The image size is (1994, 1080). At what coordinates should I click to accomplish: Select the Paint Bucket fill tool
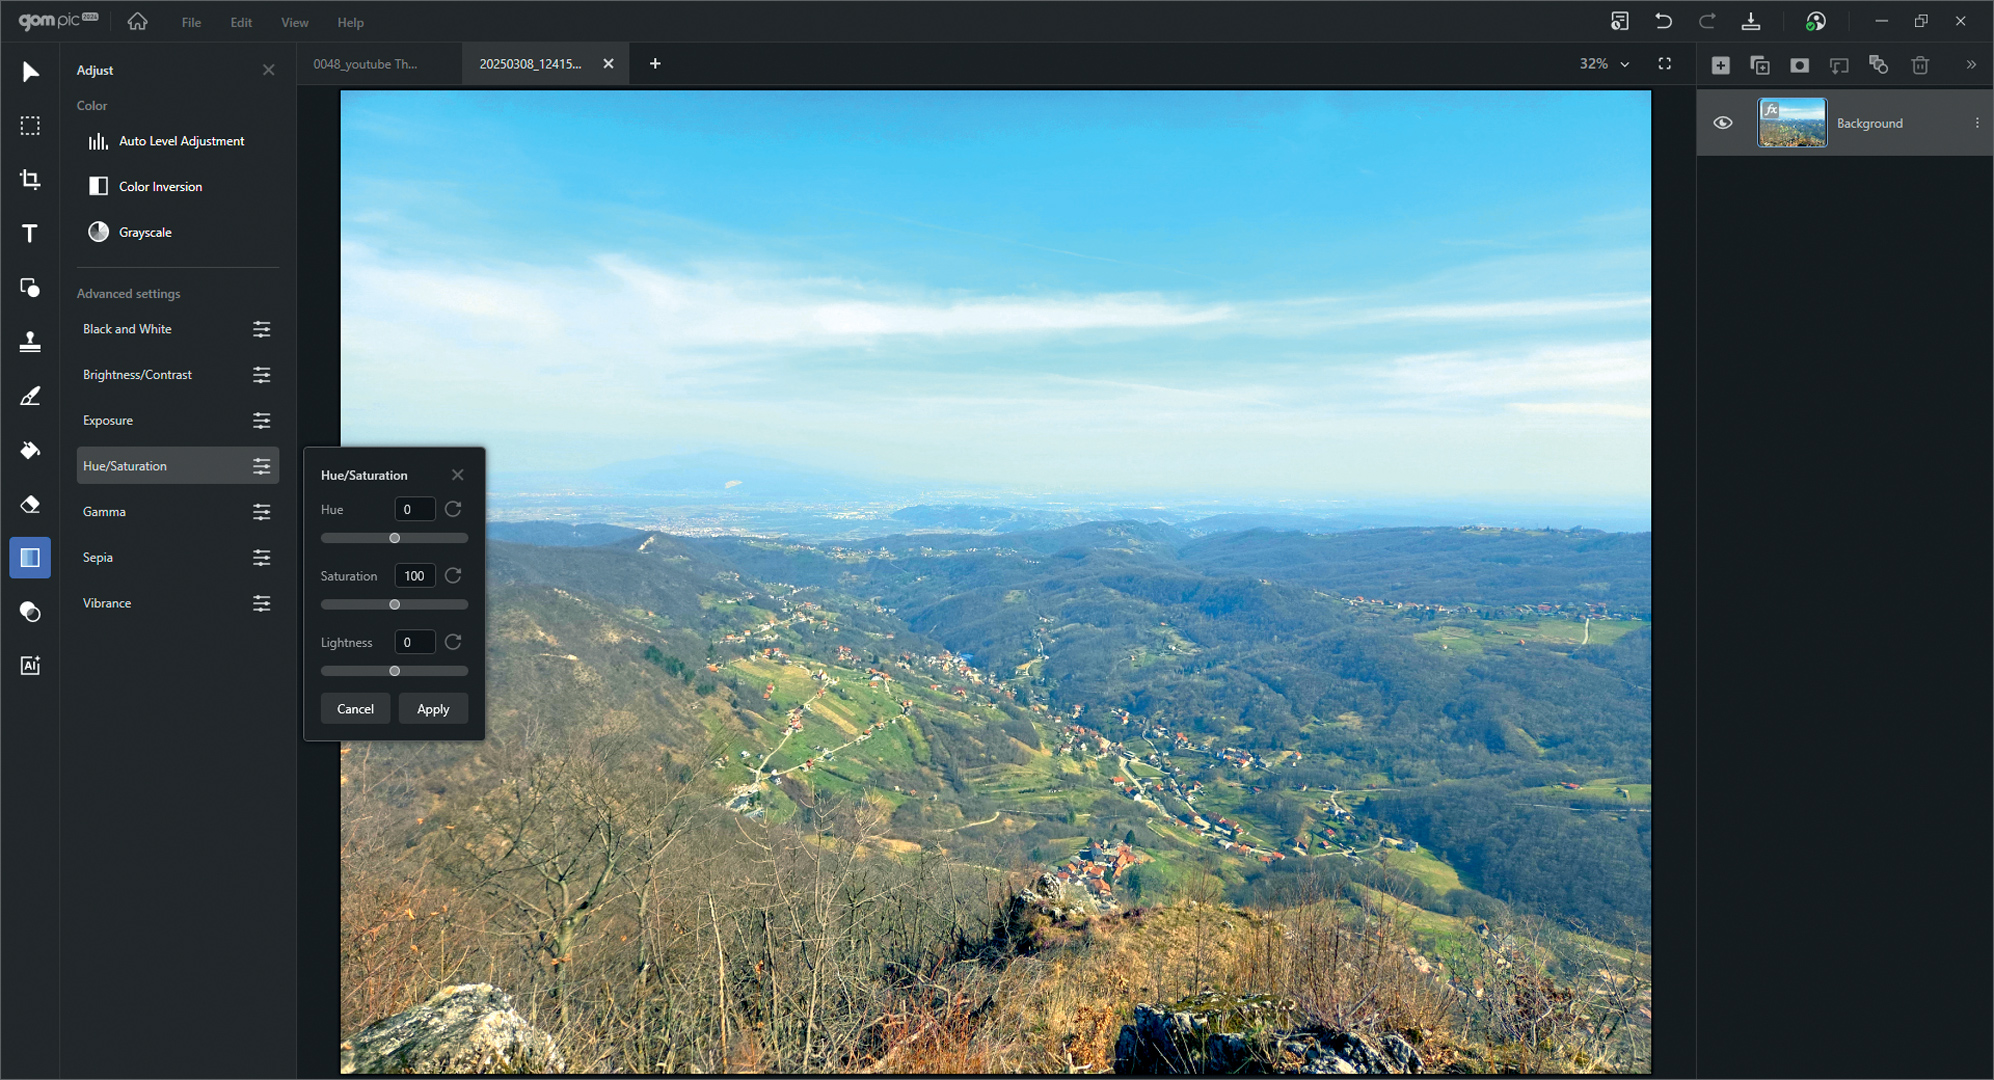click(30, 450)
